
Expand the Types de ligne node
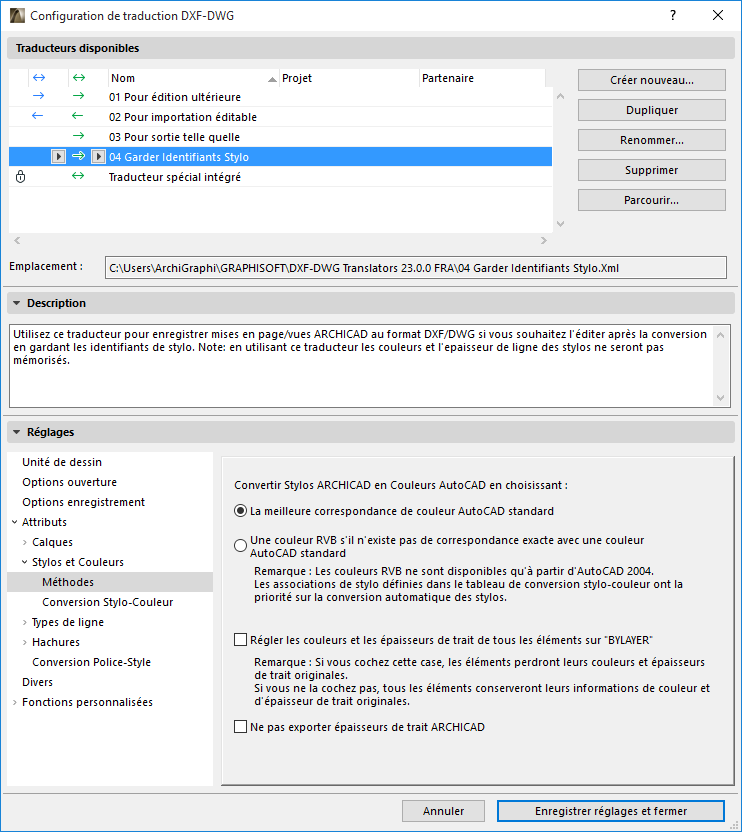tap(24, 622)
